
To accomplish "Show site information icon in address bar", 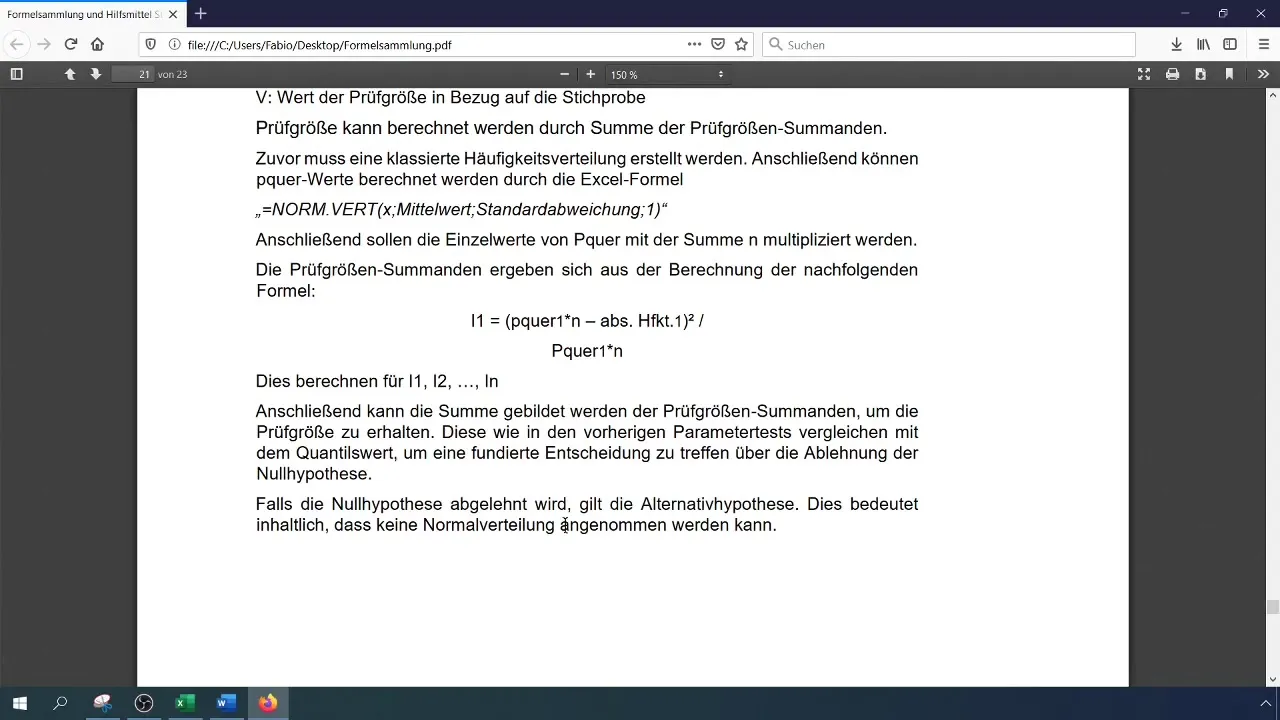I will 174,44.
